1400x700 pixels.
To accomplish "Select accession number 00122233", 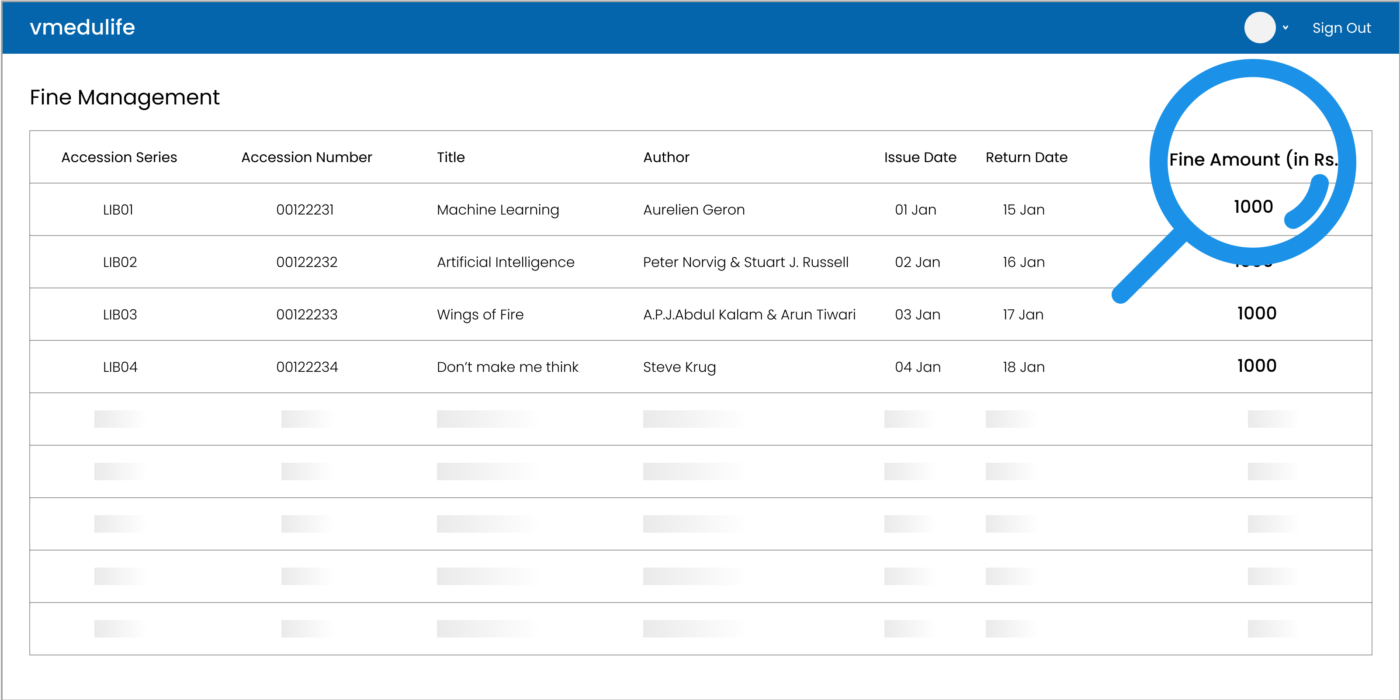I will pyautogui.click(x=306, y=314).
